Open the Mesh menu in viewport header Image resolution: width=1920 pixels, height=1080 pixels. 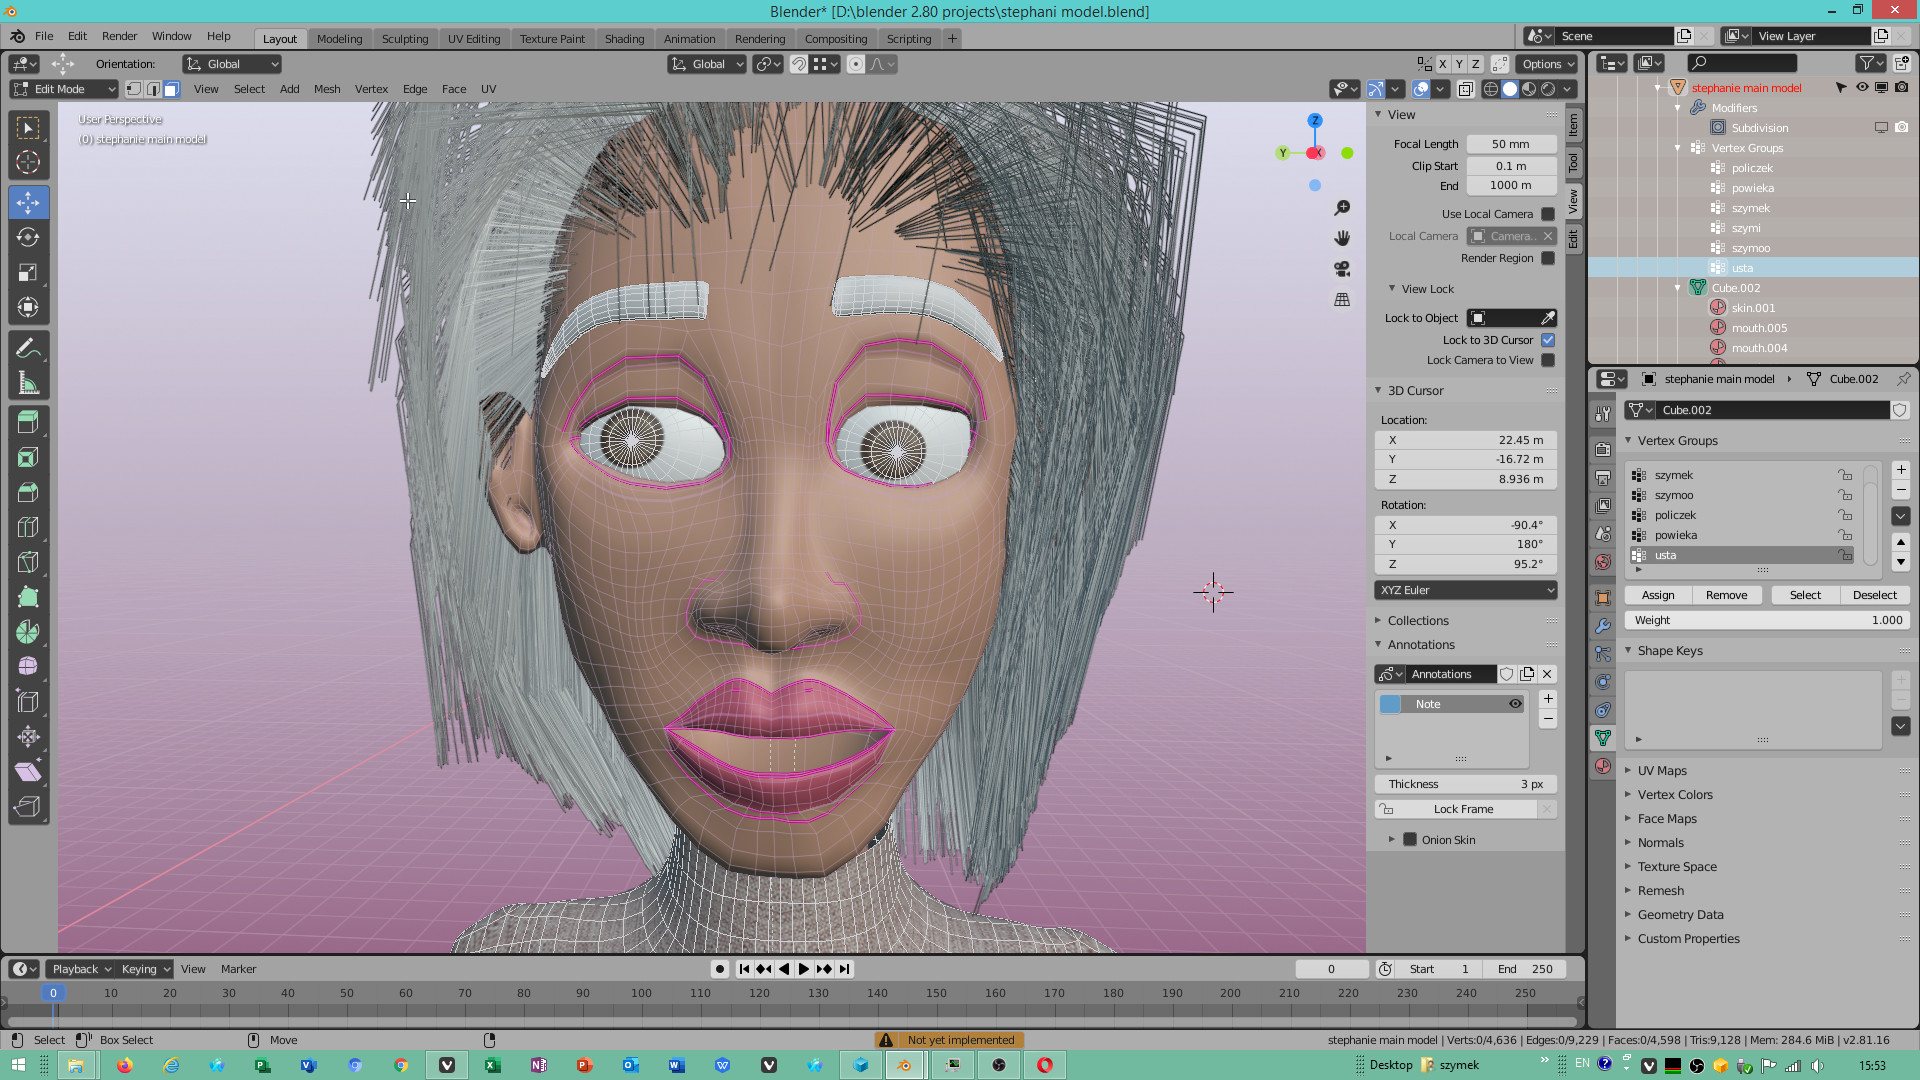coord(327,89)
